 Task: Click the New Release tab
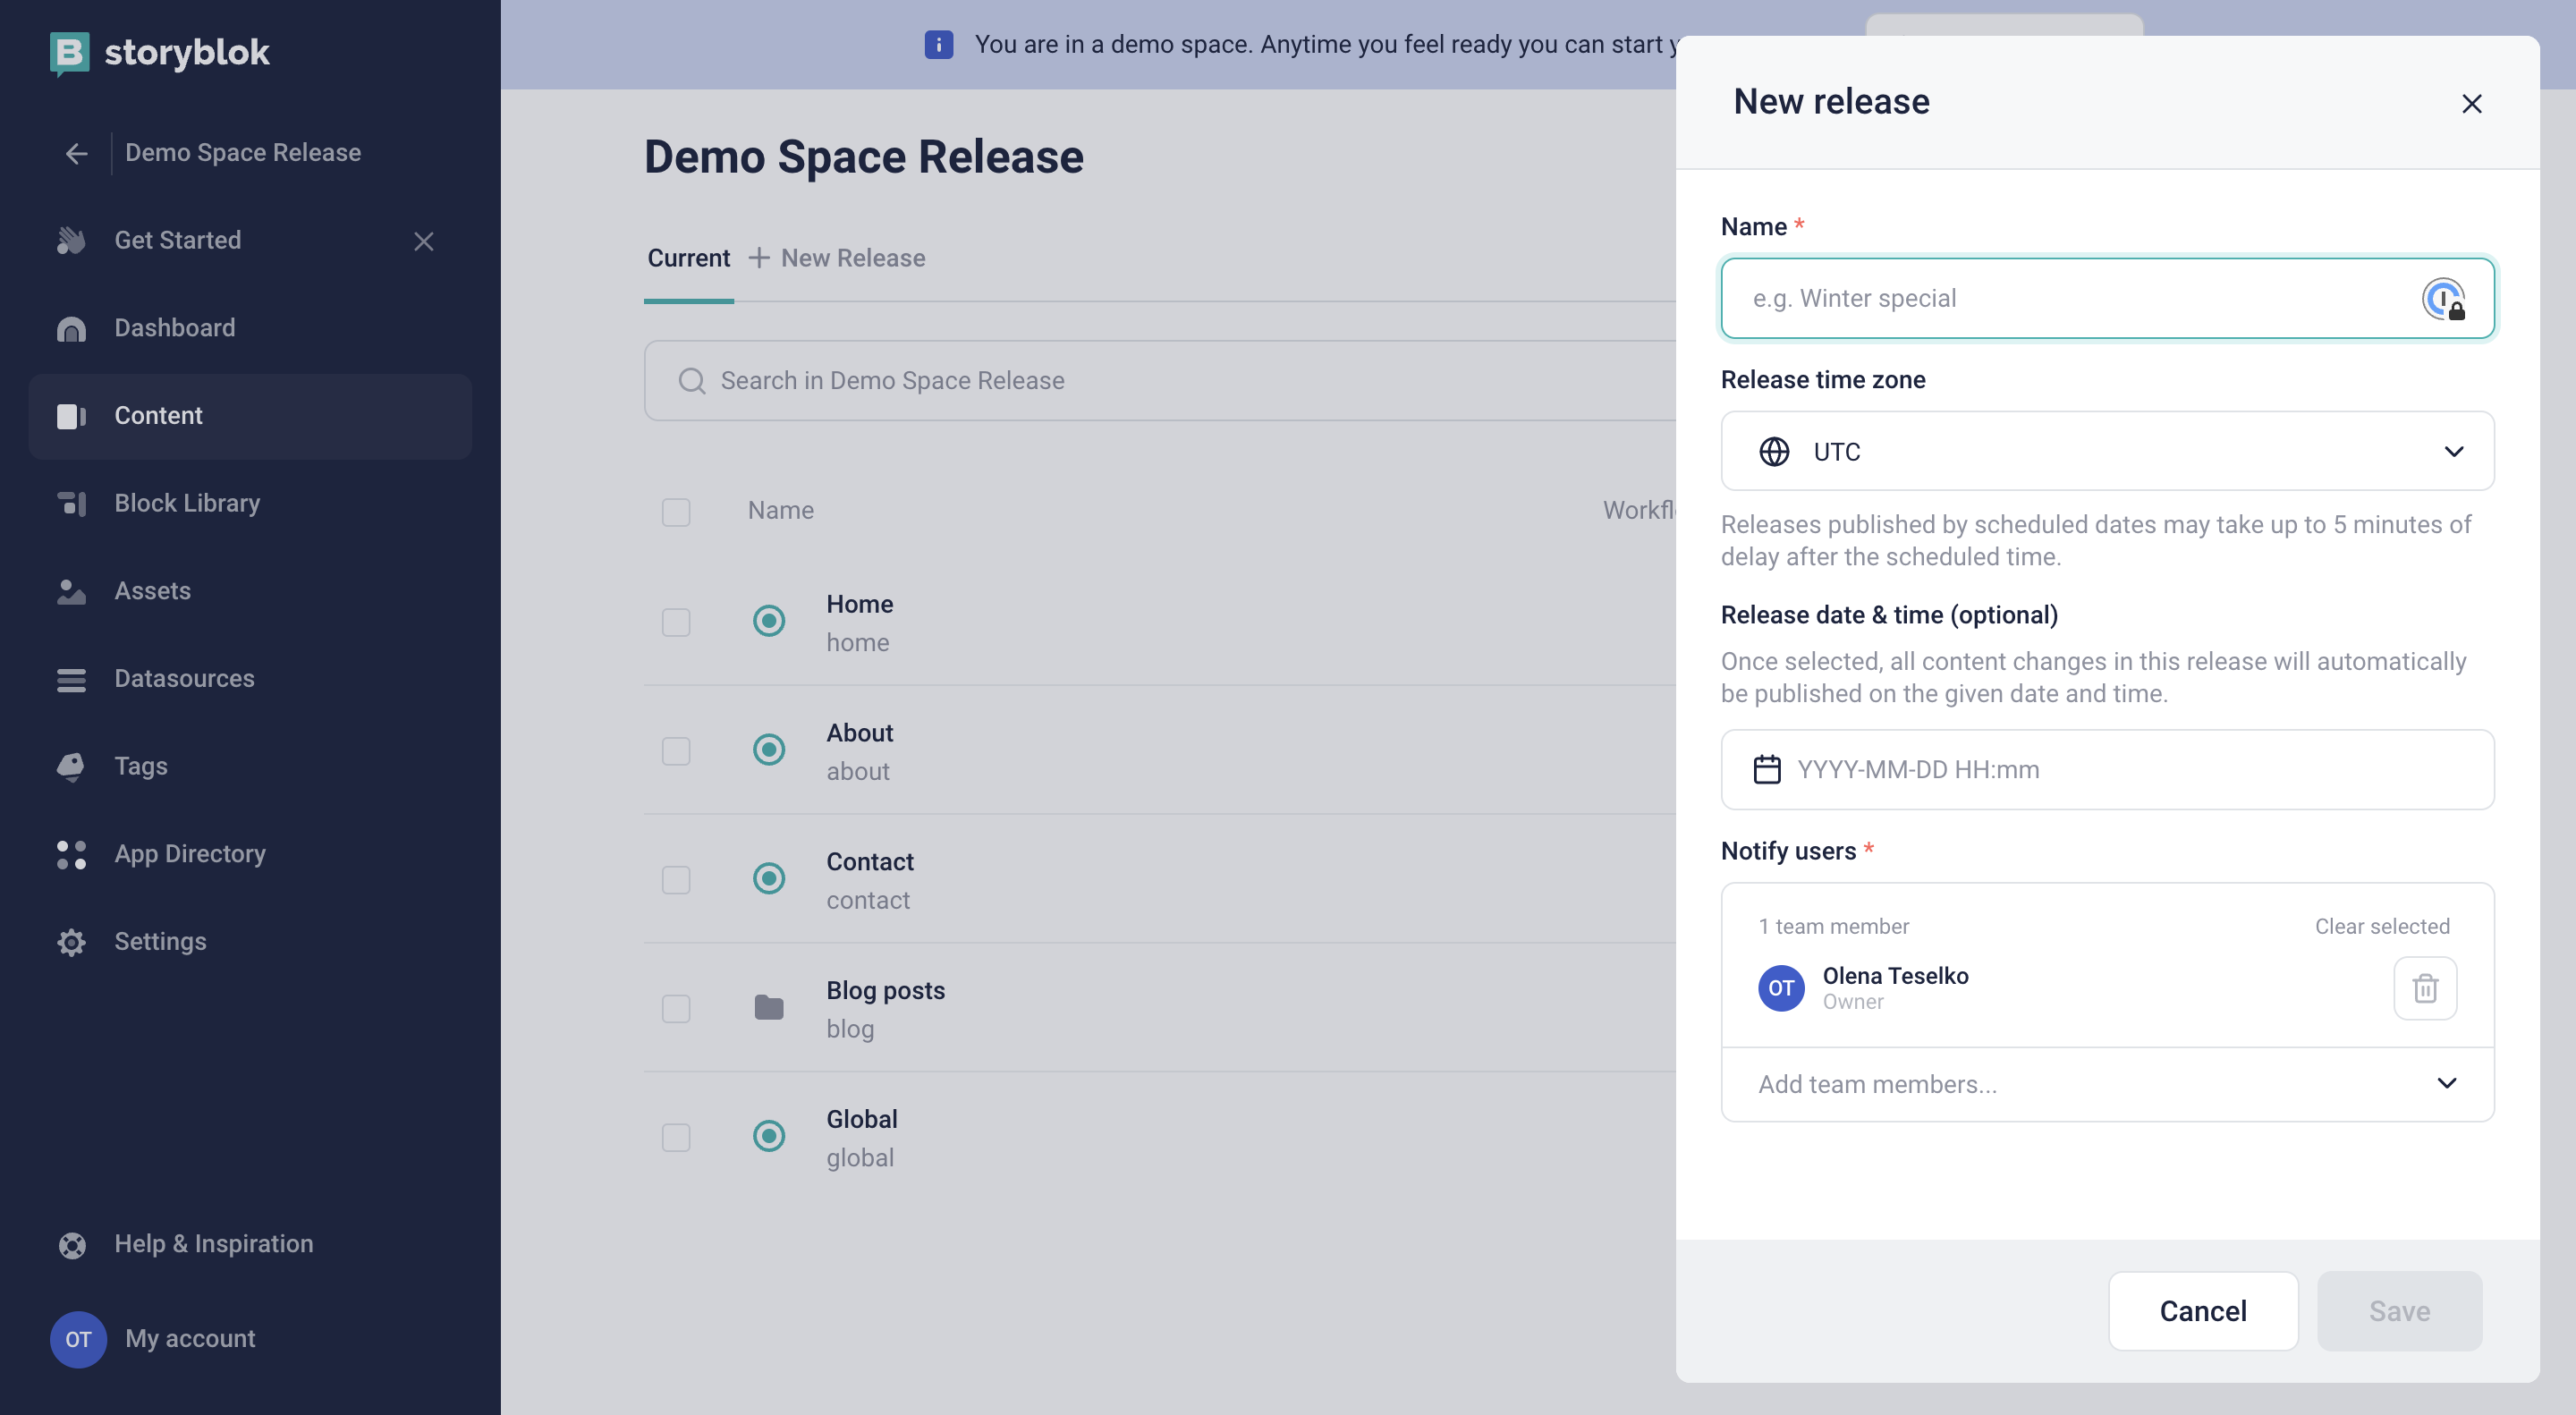coord(837,258)
